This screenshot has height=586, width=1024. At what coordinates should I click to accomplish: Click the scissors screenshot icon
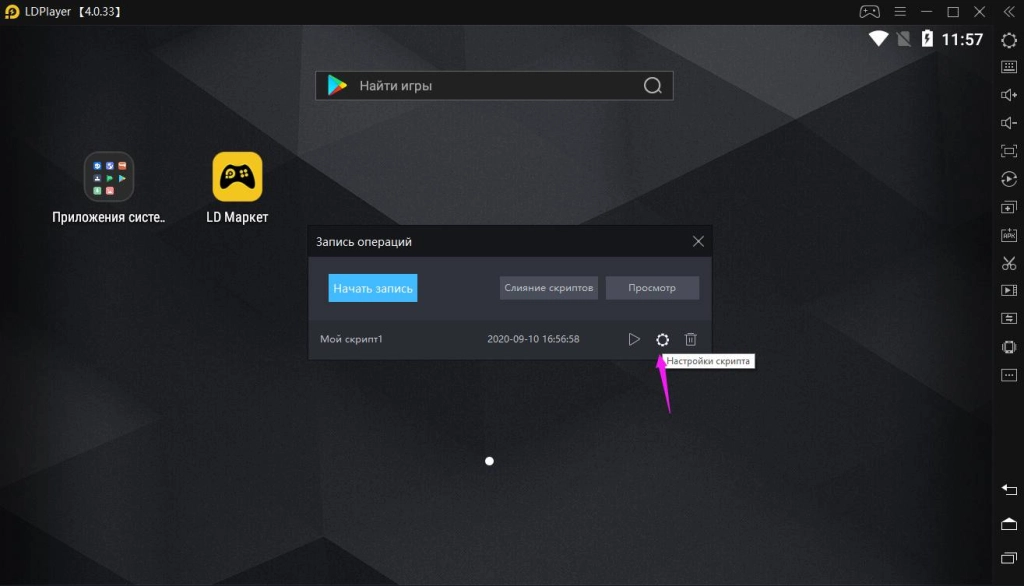pos(1009,263)
